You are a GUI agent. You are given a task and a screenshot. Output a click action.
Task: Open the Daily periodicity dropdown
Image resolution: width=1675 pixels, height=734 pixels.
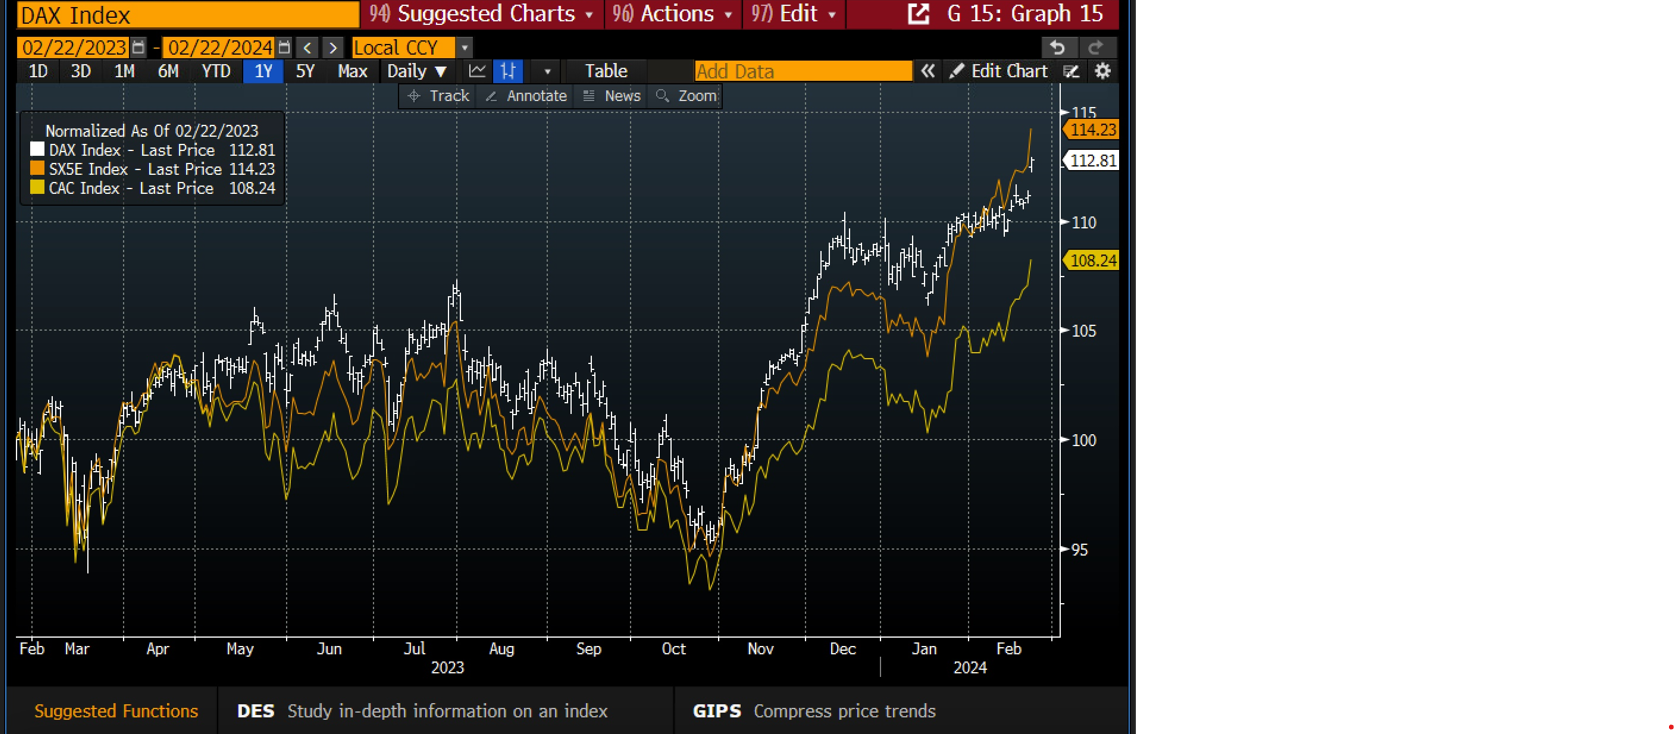(x=417, y=71)
